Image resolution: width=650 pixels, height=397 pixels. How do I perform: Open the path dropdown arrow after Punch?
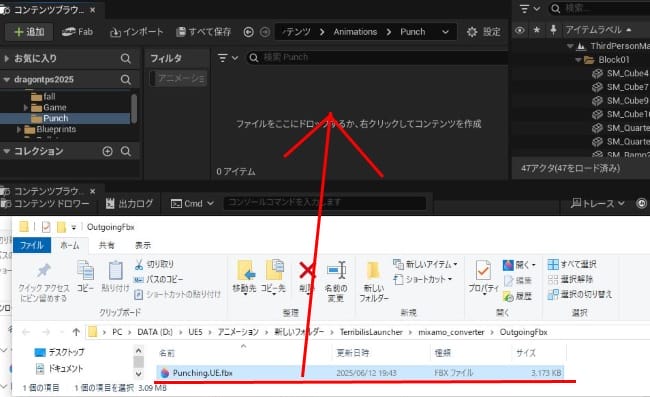[445, 32]
